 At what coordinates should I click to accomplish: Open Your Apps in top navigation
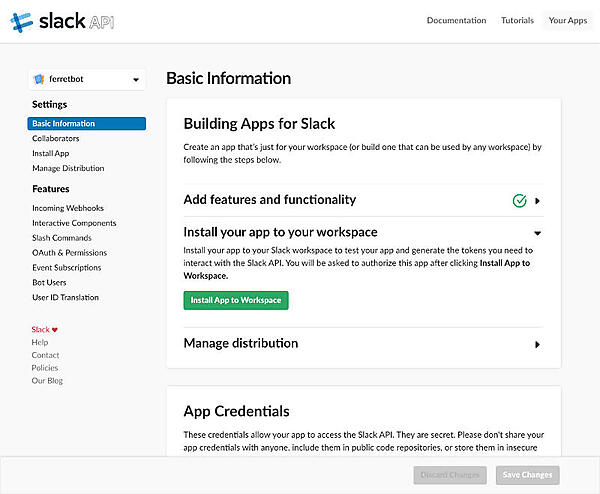tap(568, 20)
